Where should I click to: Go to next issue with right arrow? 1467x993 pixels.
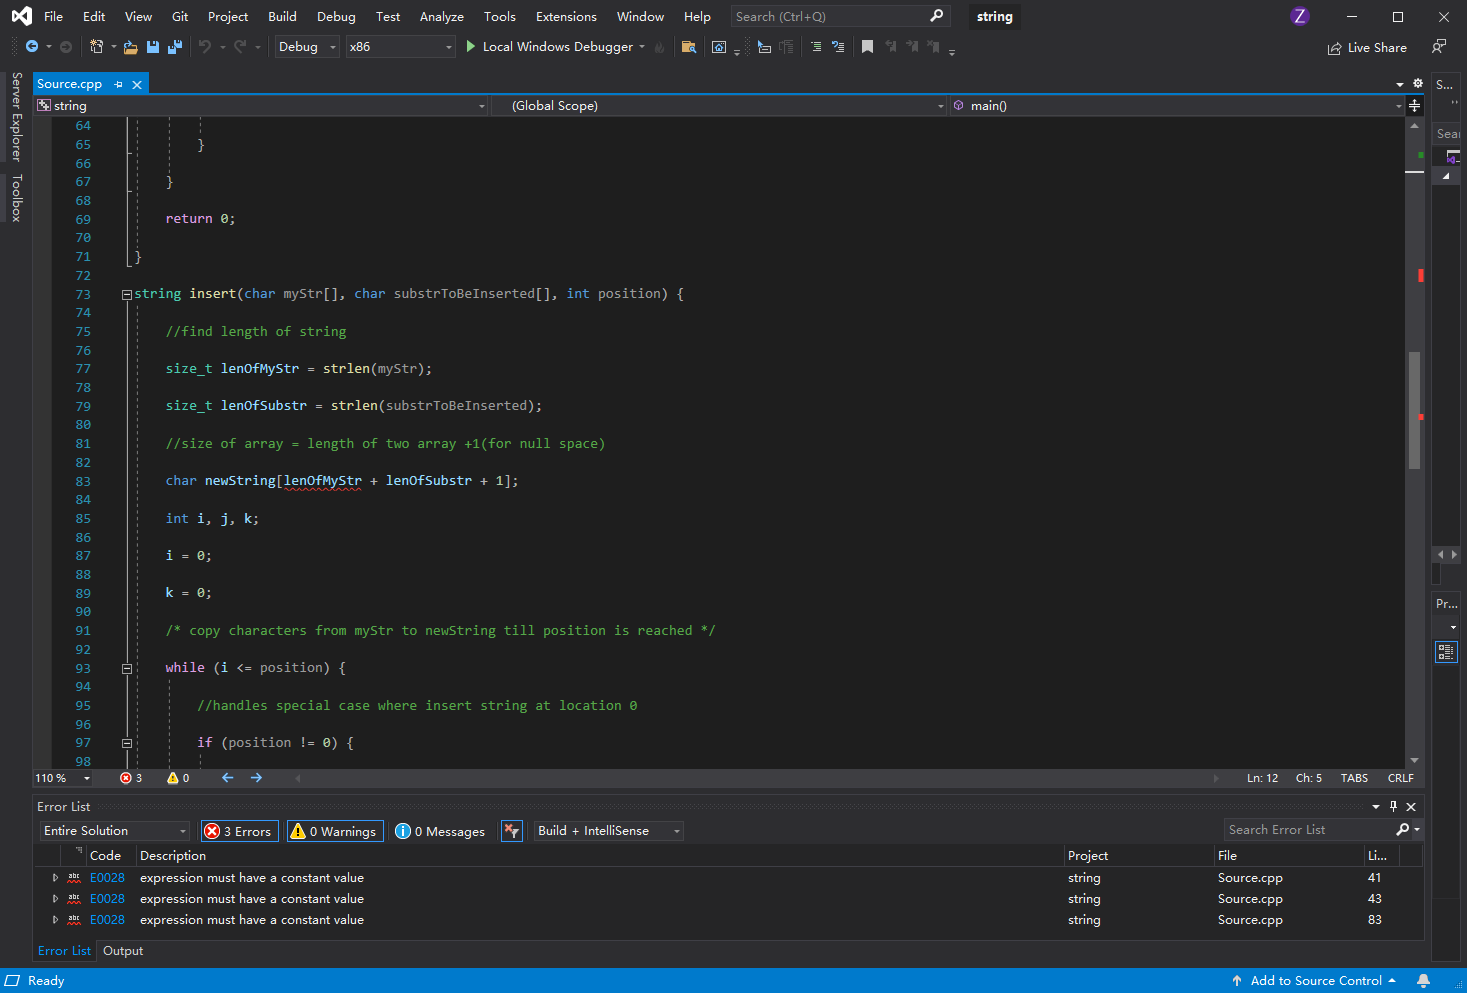[x=256, y=778]
